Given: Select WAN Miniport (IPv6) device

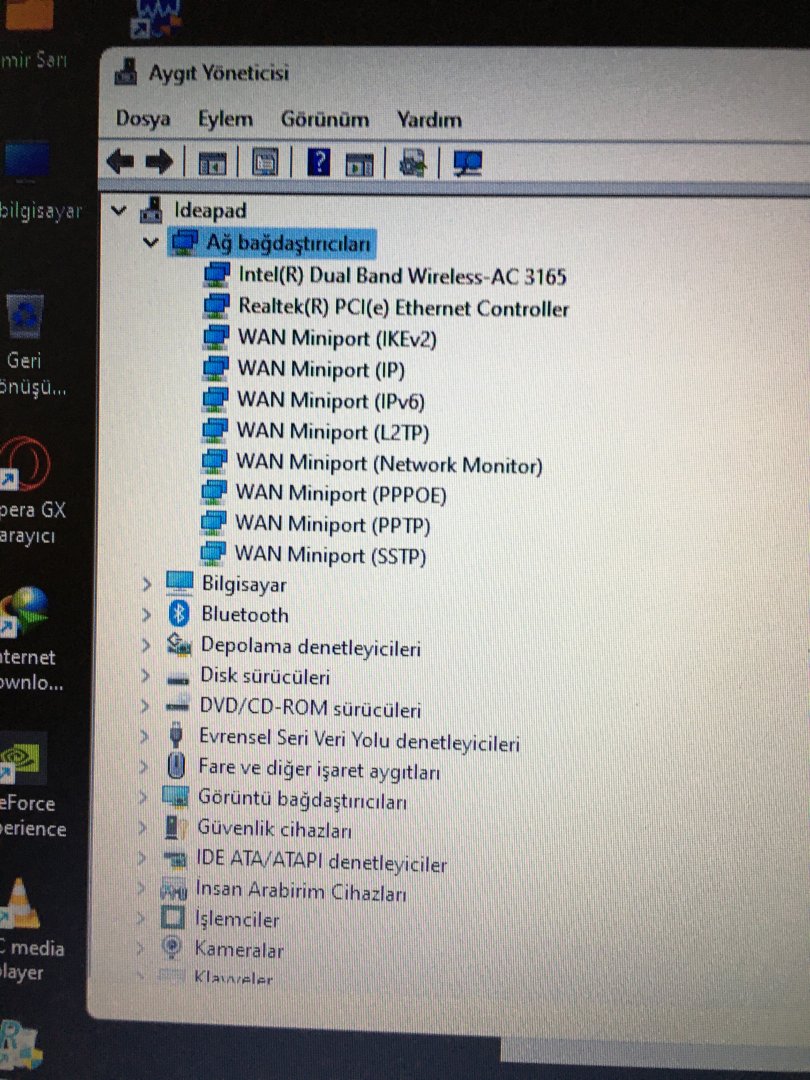Looking at the screenshot, I should point(331,400).
